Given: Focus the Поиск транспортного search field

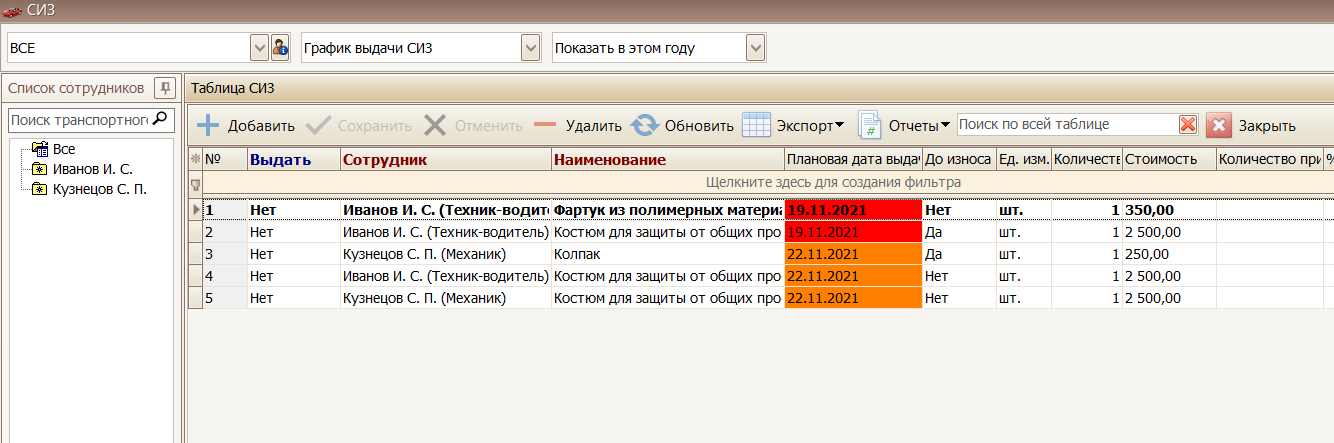Looking at the screenshot, I should click(80, 120).
